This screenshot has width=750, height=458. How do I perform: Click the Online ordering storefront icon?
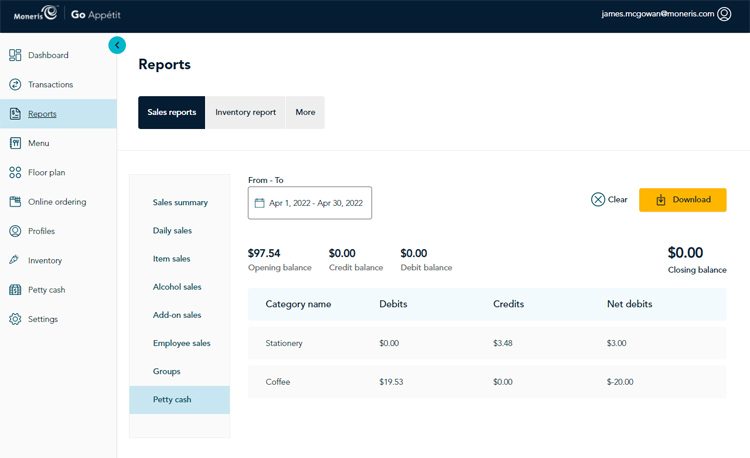pos(15,202)
